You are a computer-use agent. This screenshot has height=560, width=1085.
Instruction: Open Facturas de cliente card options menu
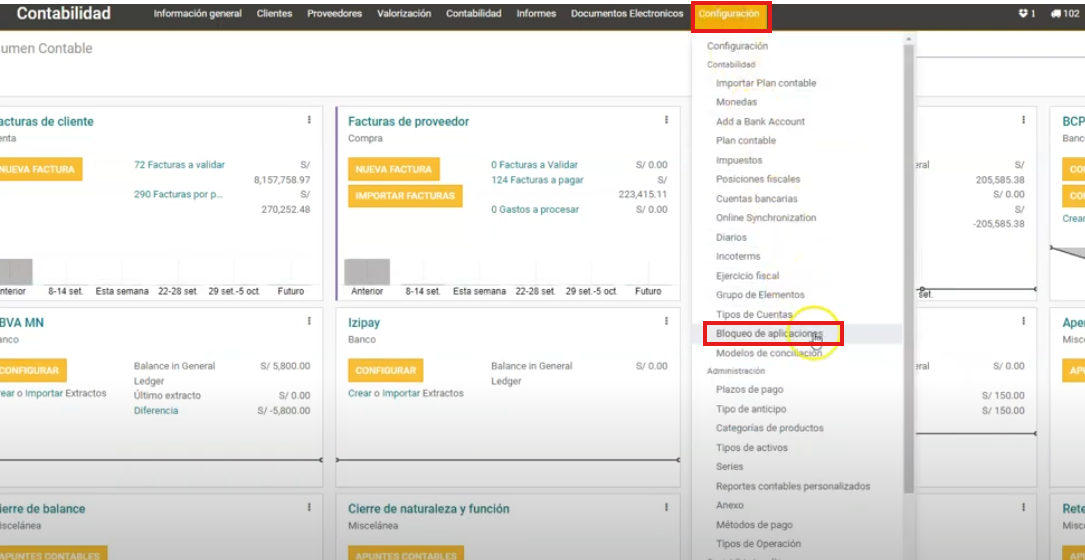click(309, 120)
